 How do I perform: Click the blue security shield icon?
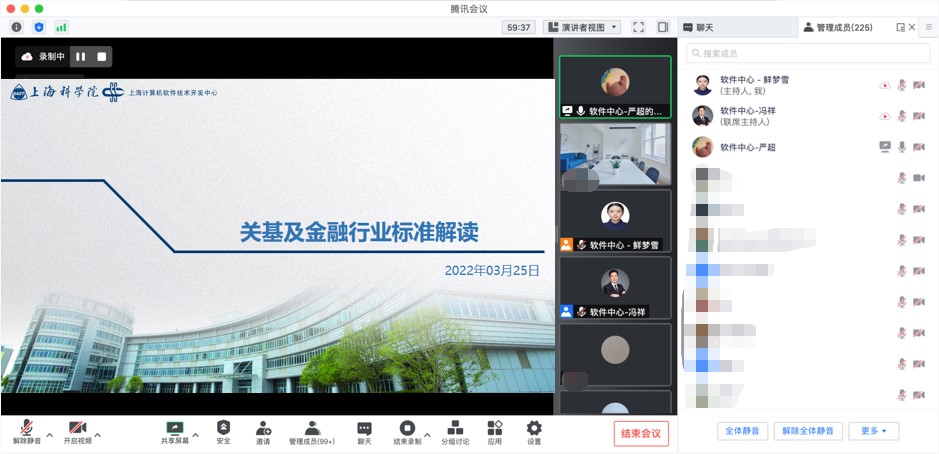coord(39,27)
